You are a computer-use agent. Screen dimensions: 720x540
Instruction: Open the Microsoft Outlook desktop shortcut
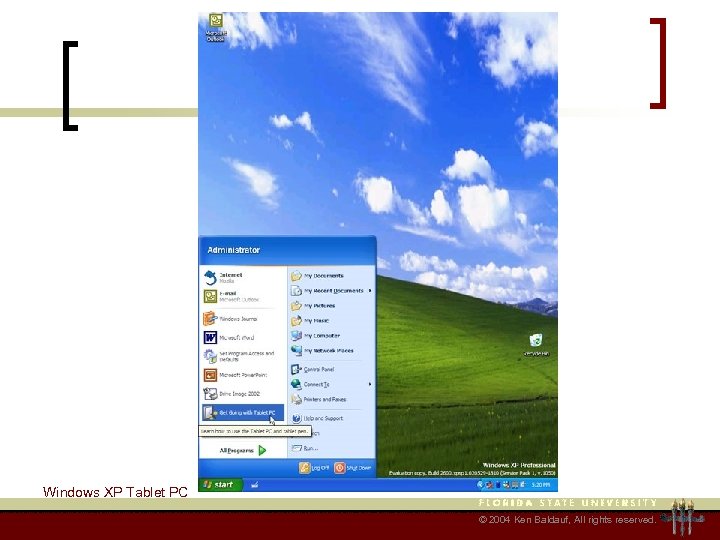pyautogui.click(x=216, y=28)
